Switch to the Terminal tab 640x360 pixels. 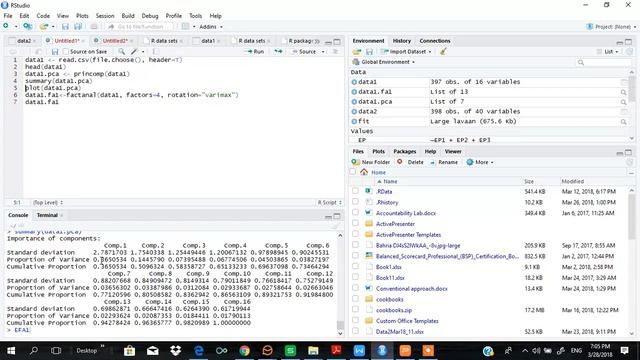(x=47, y=215)
